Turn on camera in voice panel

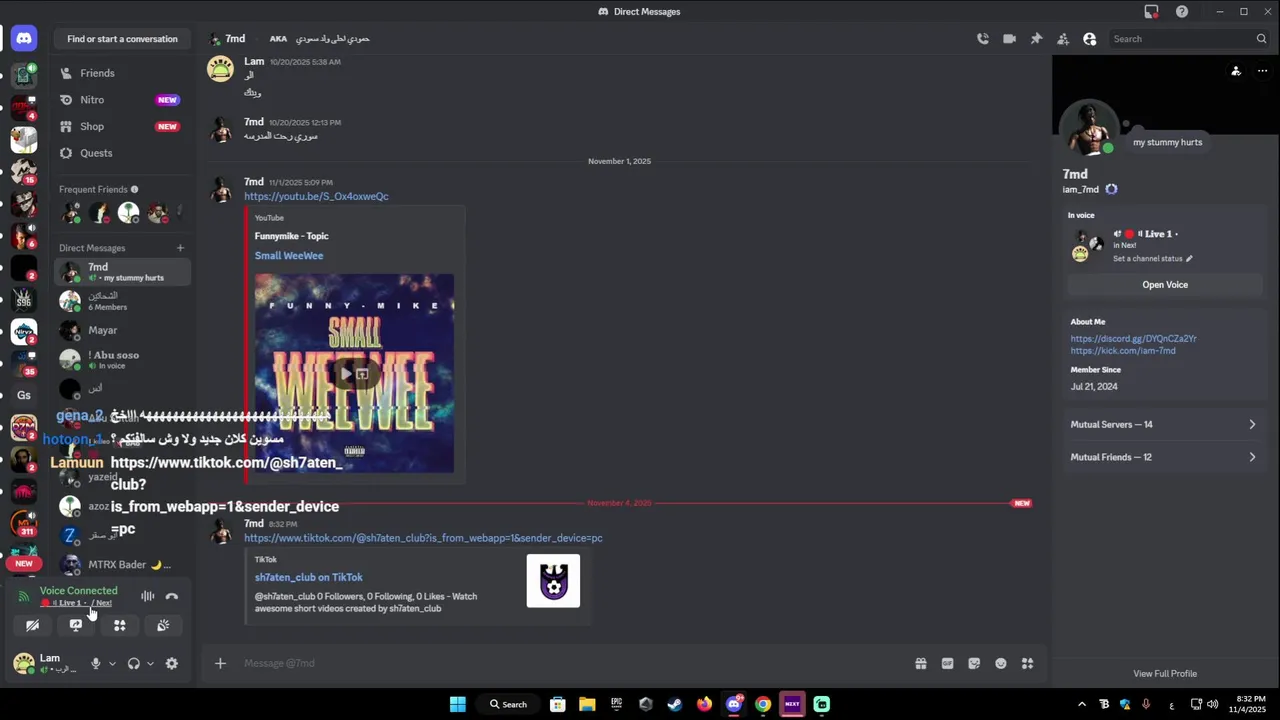point(32,625)
